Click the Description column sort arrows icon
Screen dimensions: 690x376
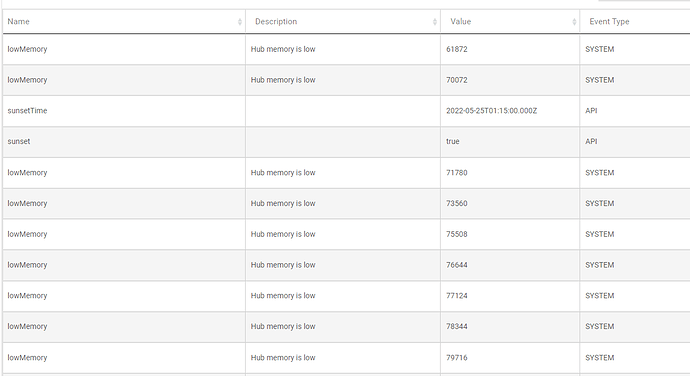point(435,22)
